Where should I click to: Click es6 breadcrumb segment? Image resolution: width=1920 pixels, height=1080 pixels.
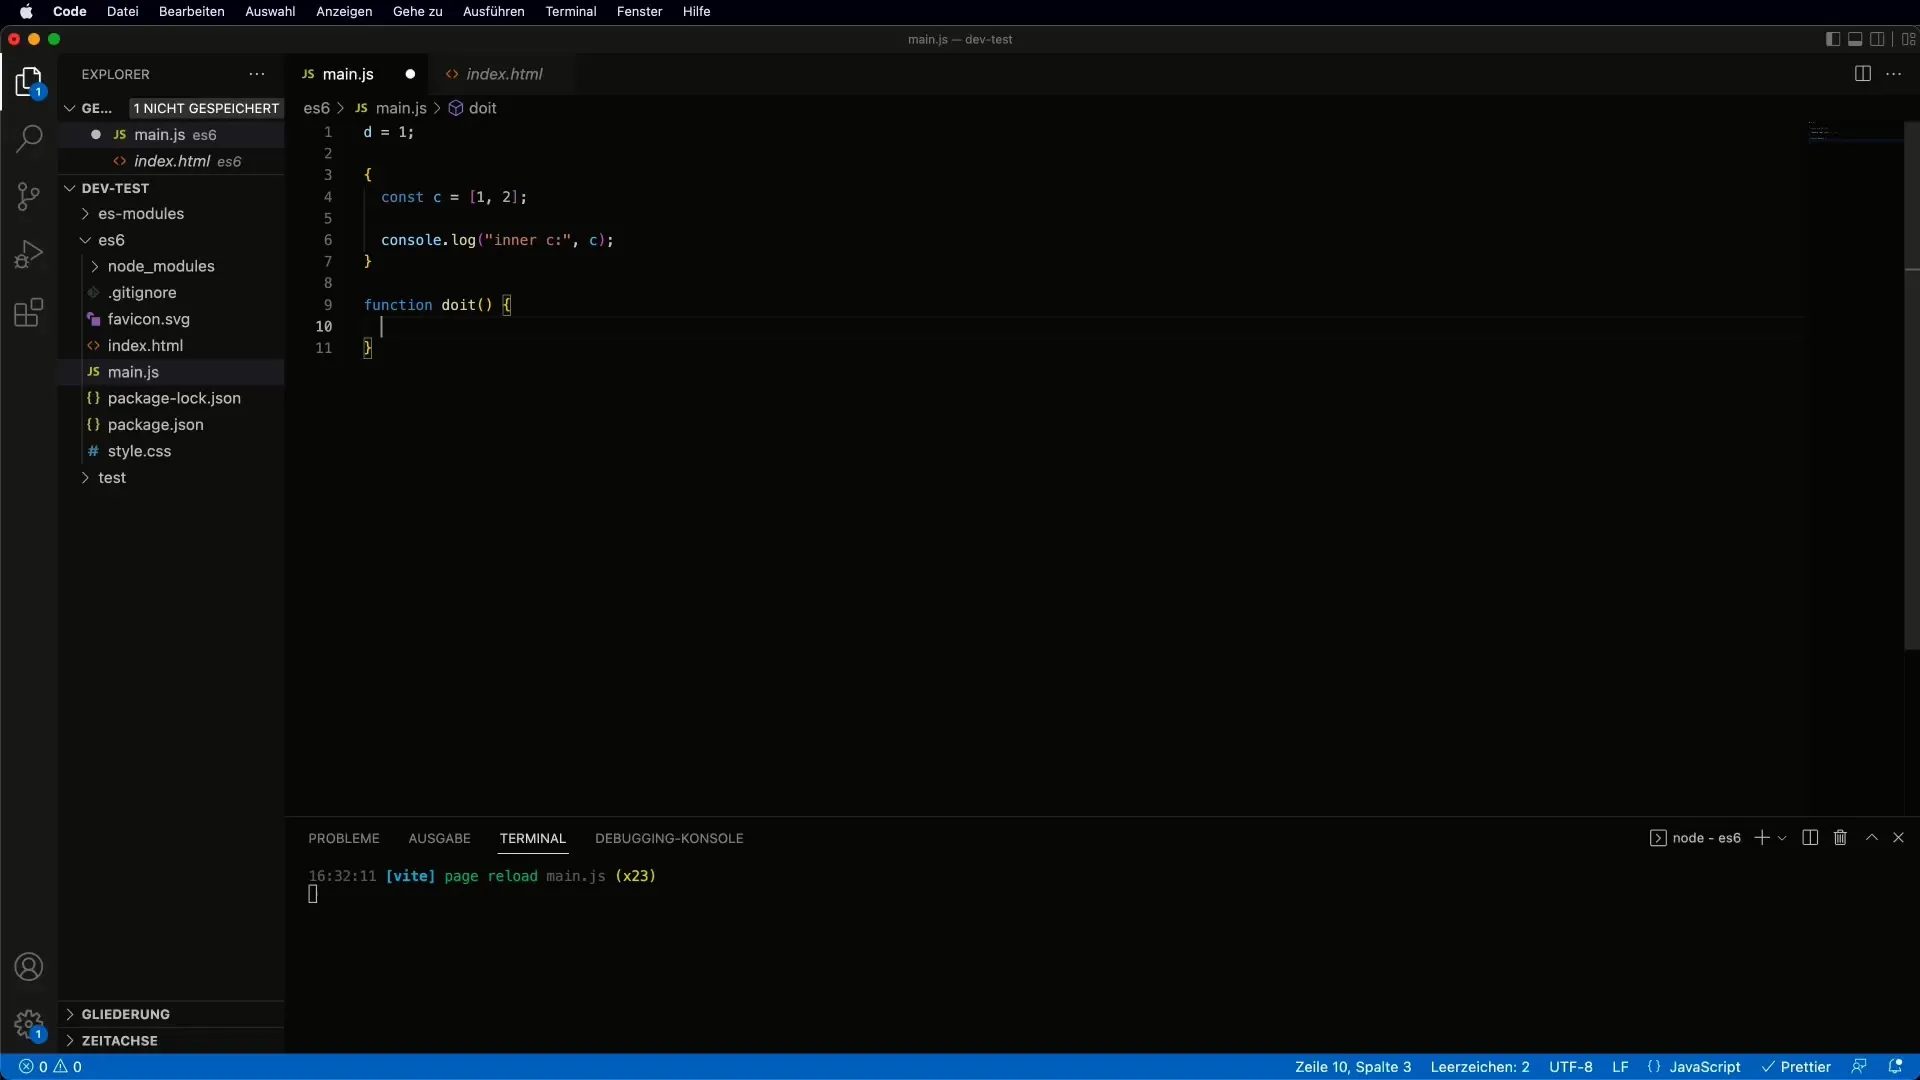[x=316, y=108]
